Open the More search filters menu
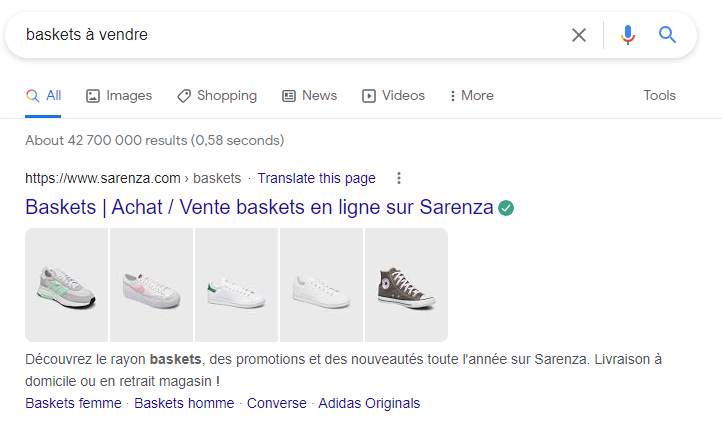This screenshot has width=722, height=421. (x=471, y=96)
